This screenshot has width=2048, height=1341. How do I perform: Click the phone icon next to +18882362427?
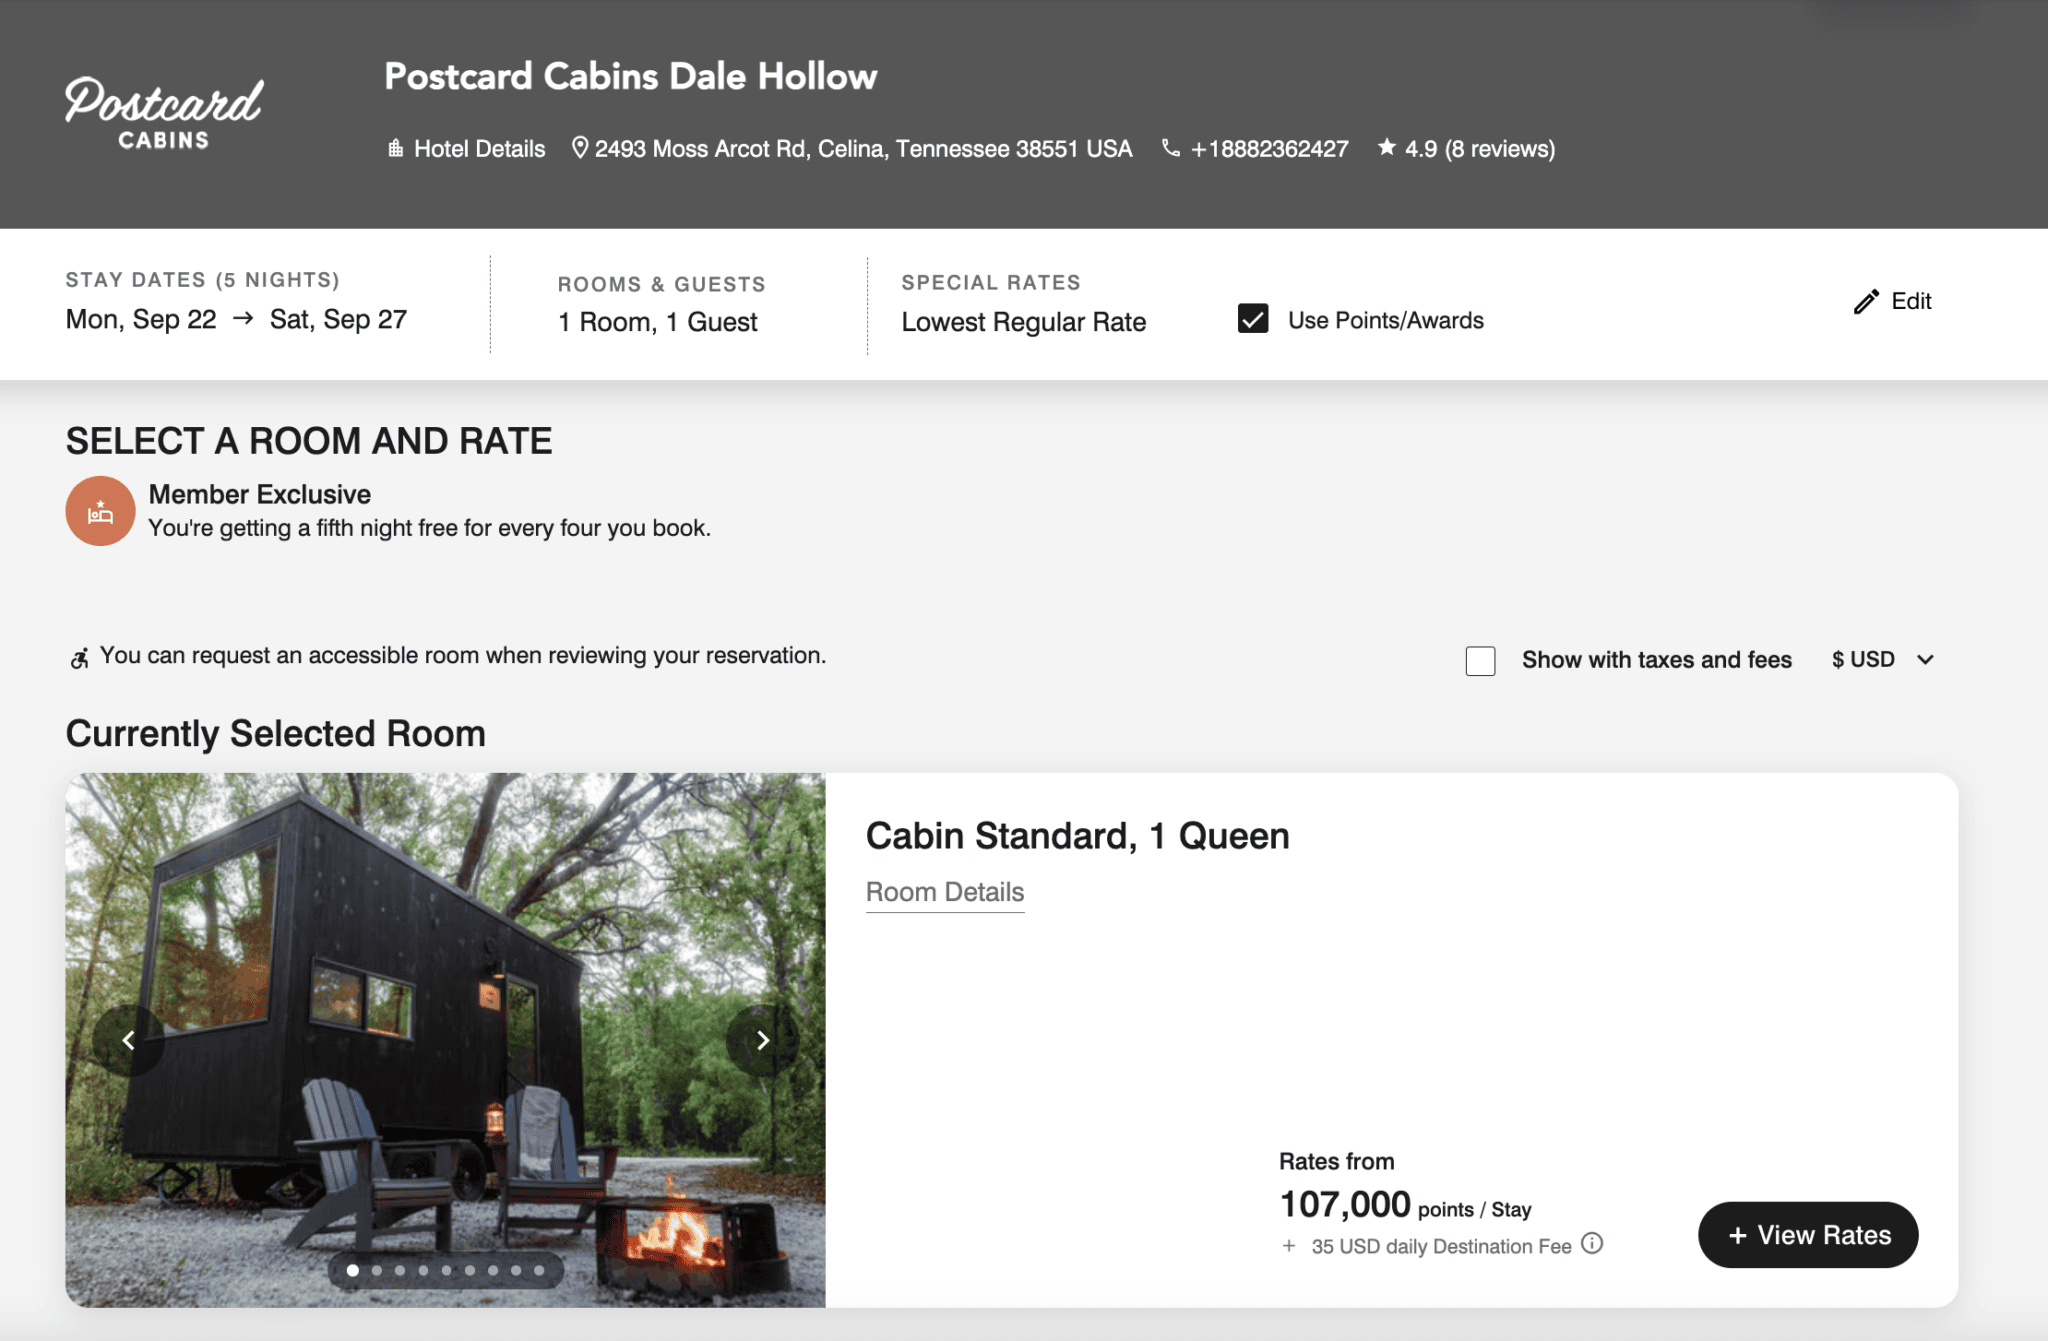1169,147
